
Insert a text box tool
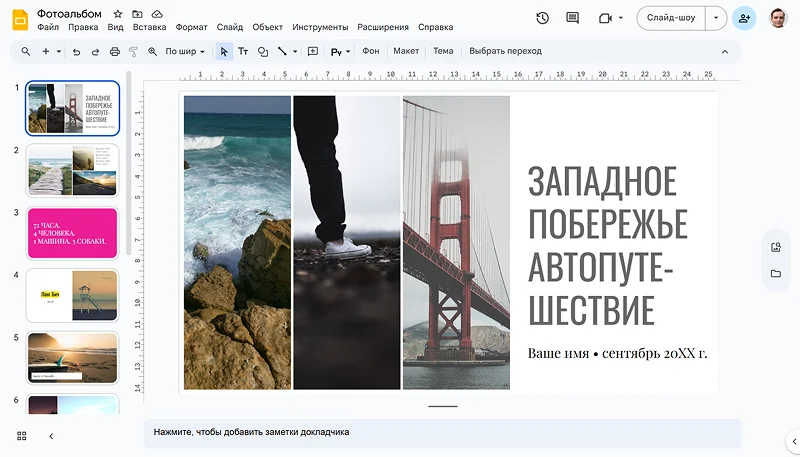(x=243, y=52)
